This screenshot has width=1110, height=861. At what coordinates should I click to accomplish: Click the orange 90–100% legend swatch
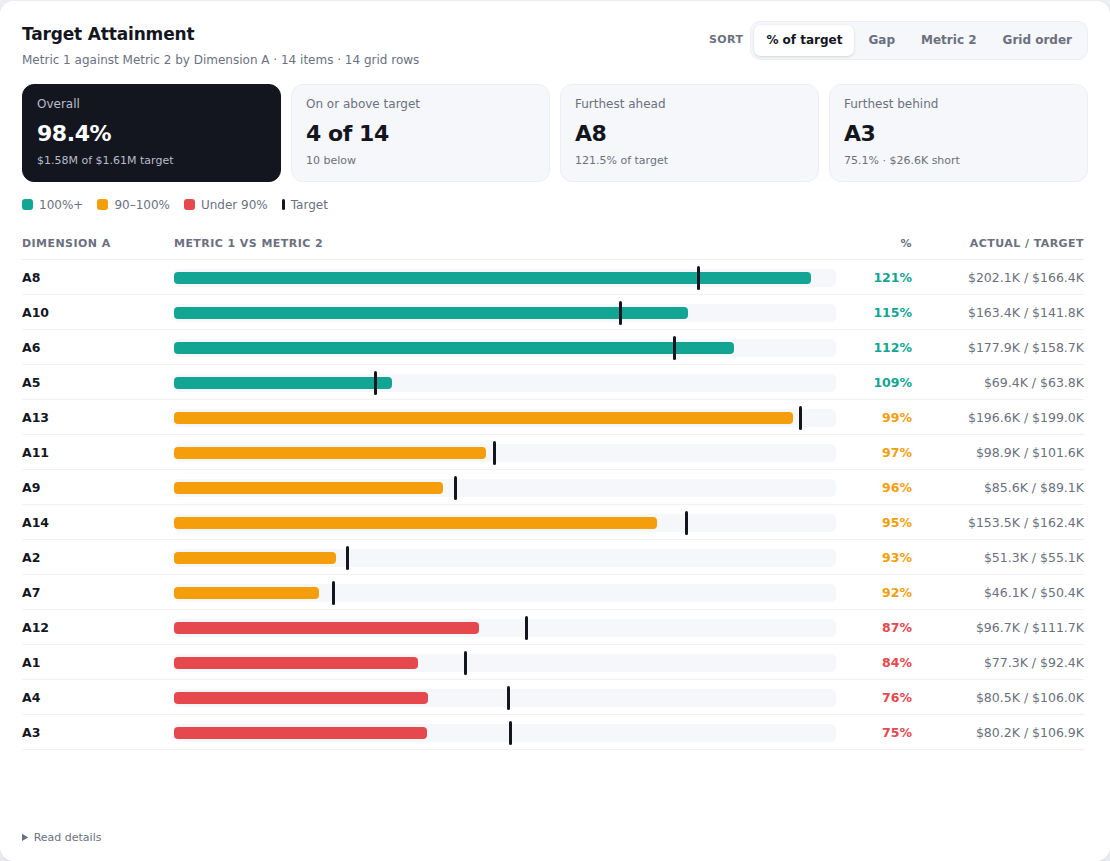coord(103,205)
